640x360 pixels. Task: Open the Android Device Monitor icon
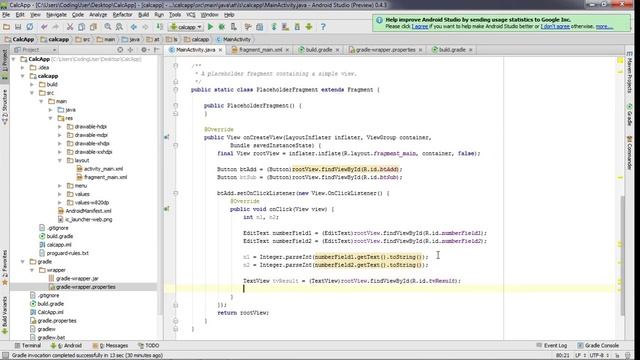pos(309,27)
